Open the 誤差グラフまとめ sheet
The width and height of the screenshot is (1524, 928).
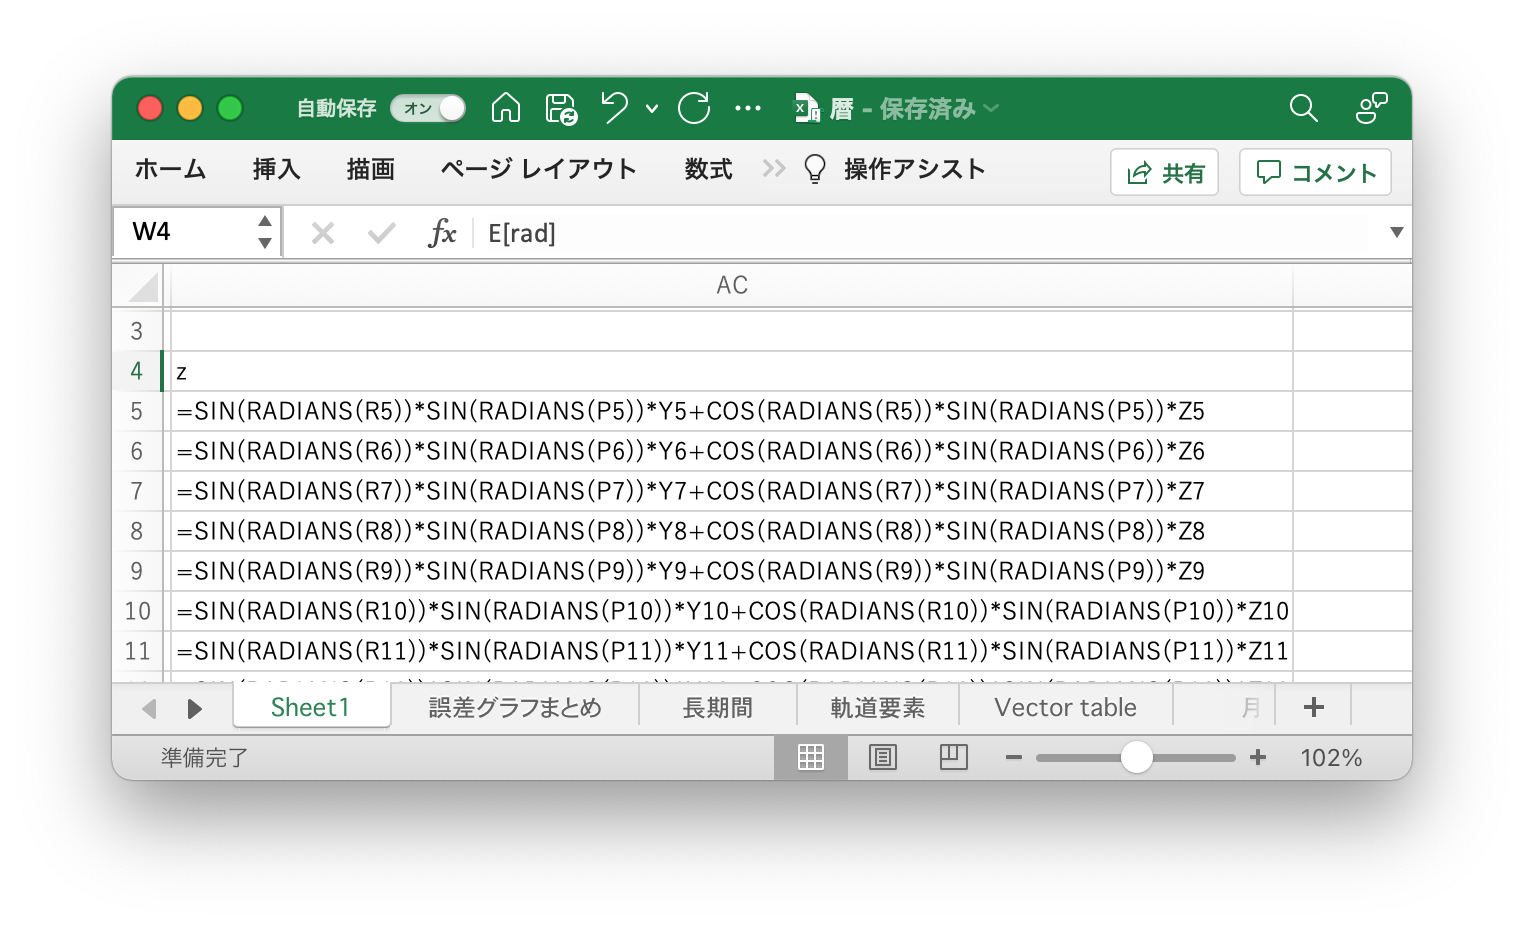(515, 707)
